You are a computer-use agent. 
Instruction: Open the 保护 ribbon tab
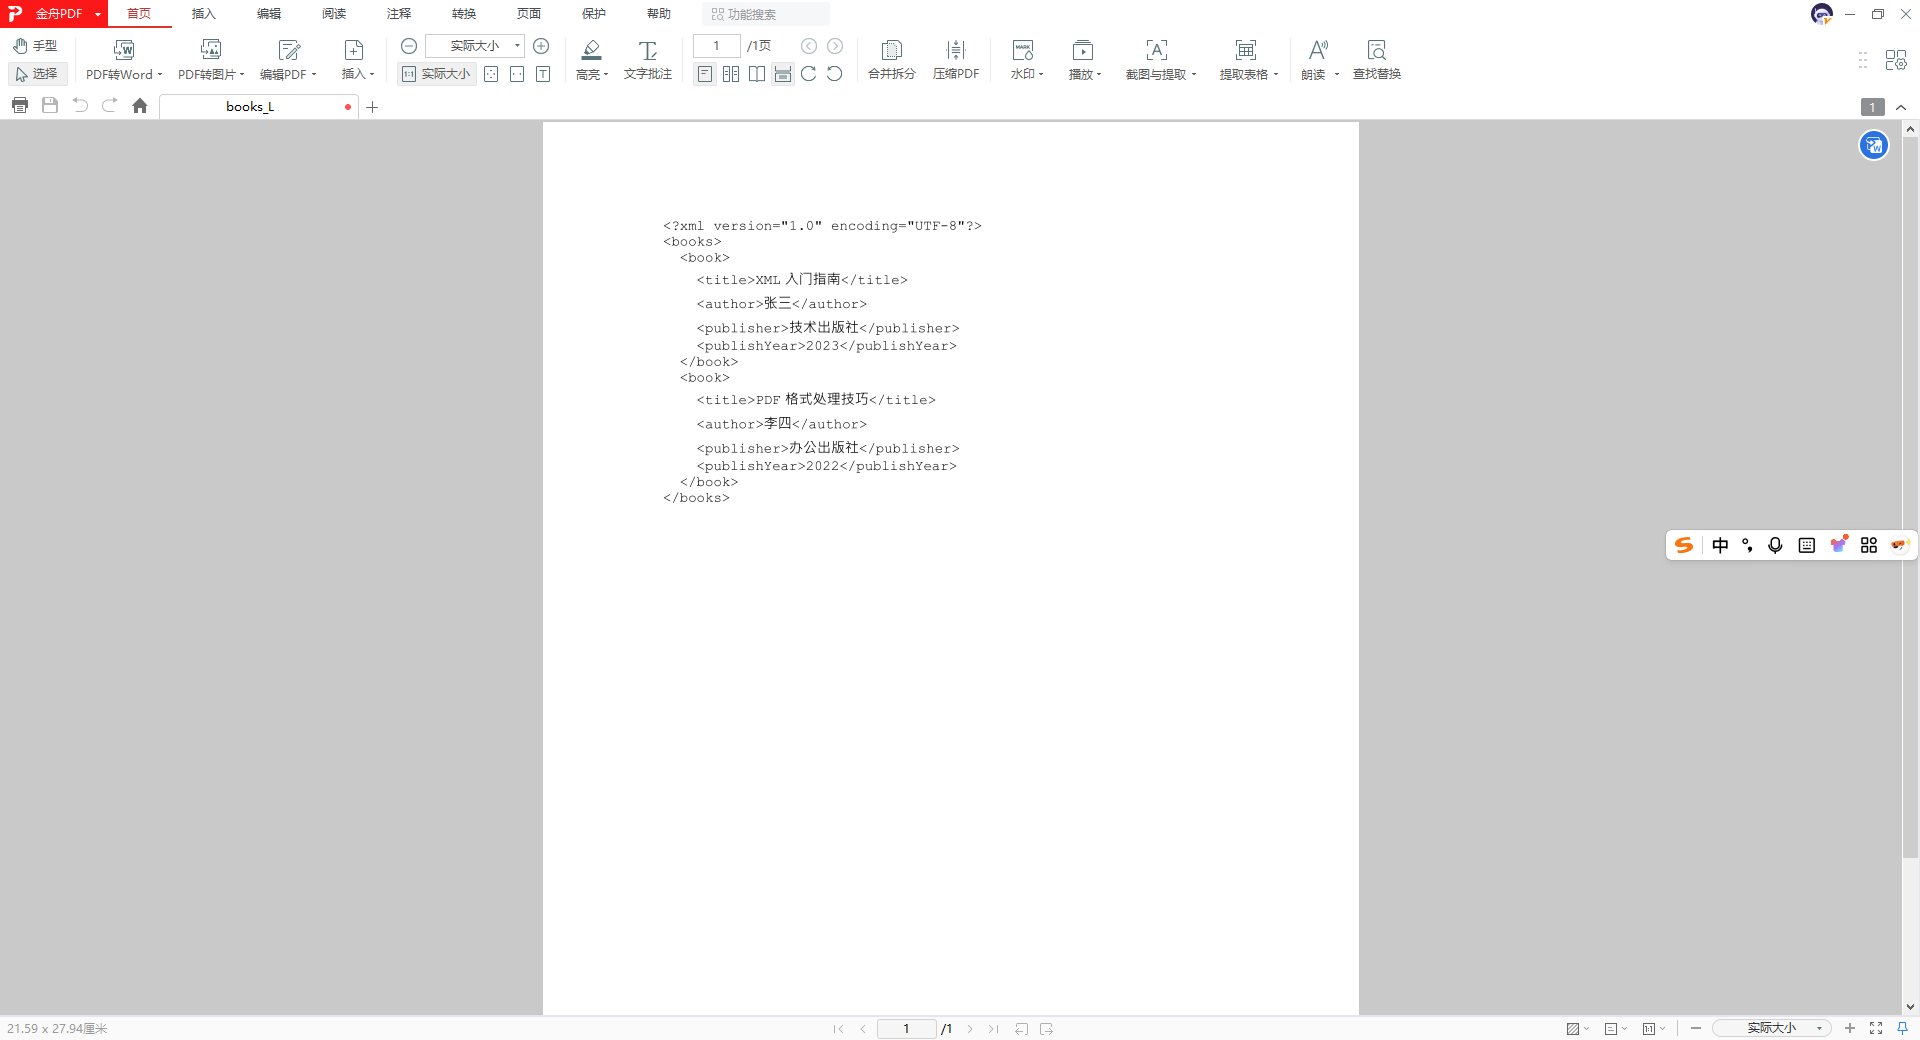point(594,14)
